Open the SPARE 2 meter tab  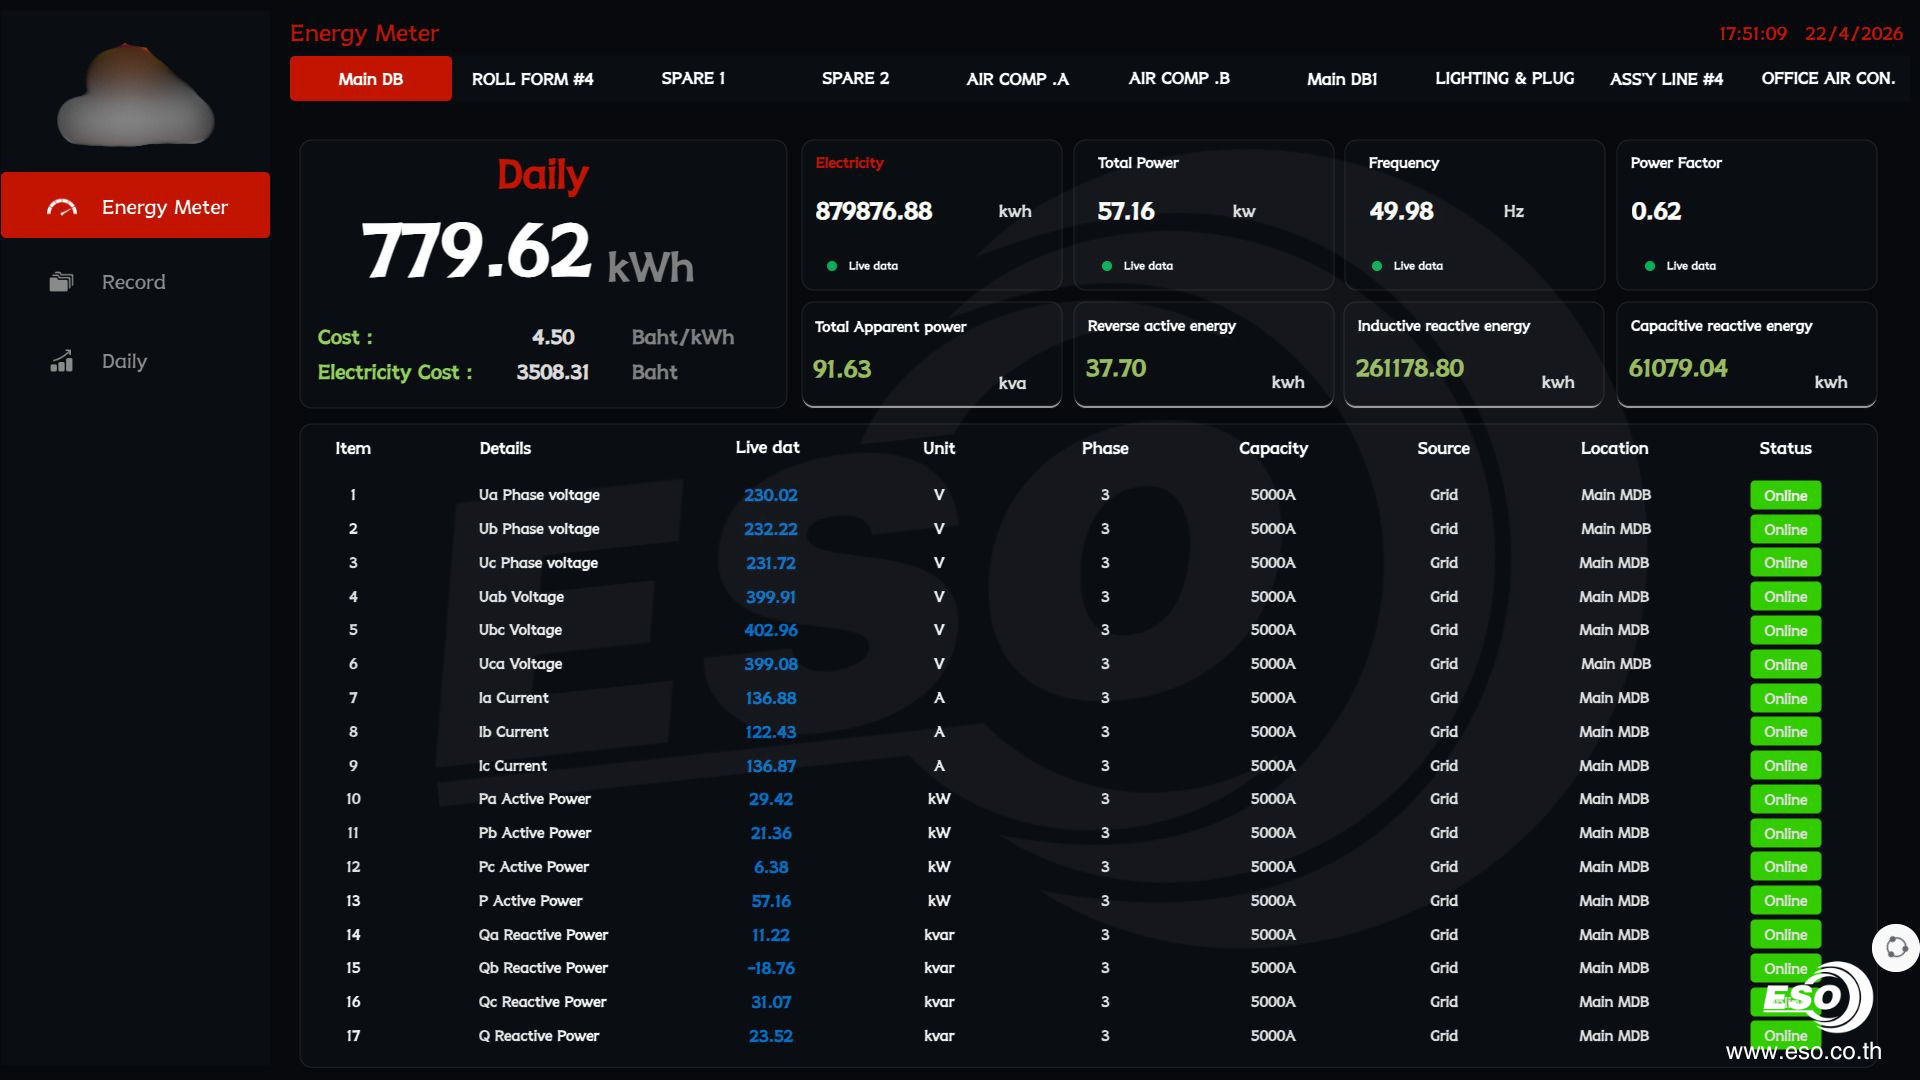(855, 79)
